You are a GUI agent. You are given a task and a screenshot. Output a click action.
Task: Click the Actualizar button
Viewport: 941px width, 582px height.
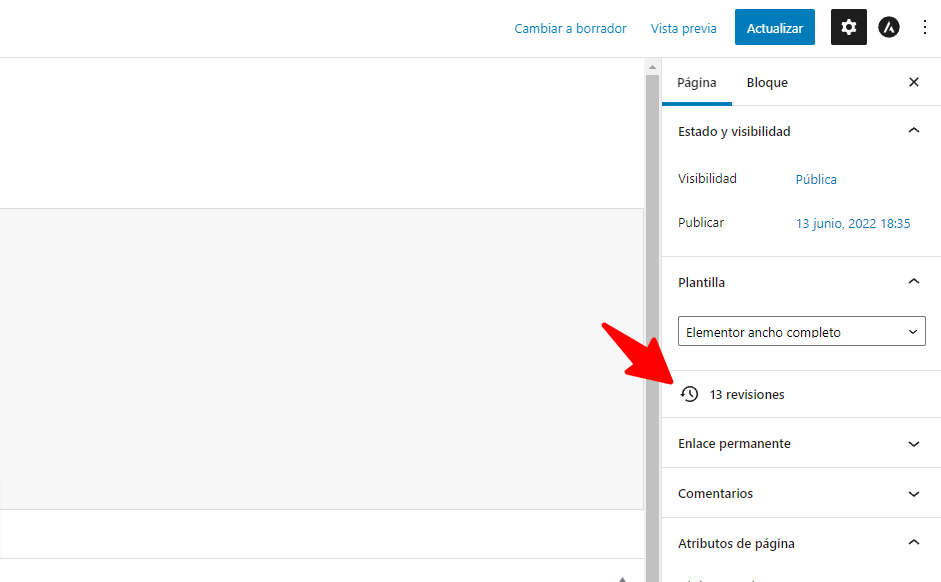pos(775,27)
